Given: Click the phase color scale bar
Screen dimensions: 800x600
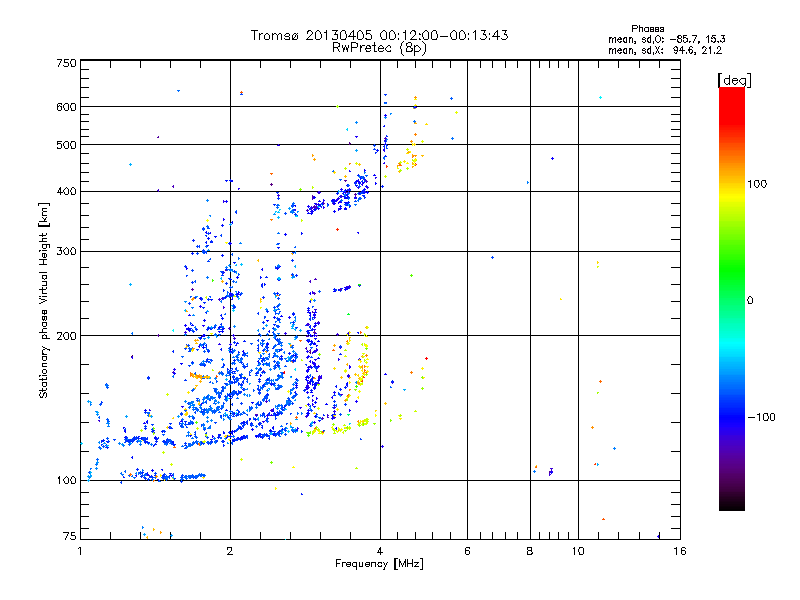Looking at the screenshot, I should 732,298.
